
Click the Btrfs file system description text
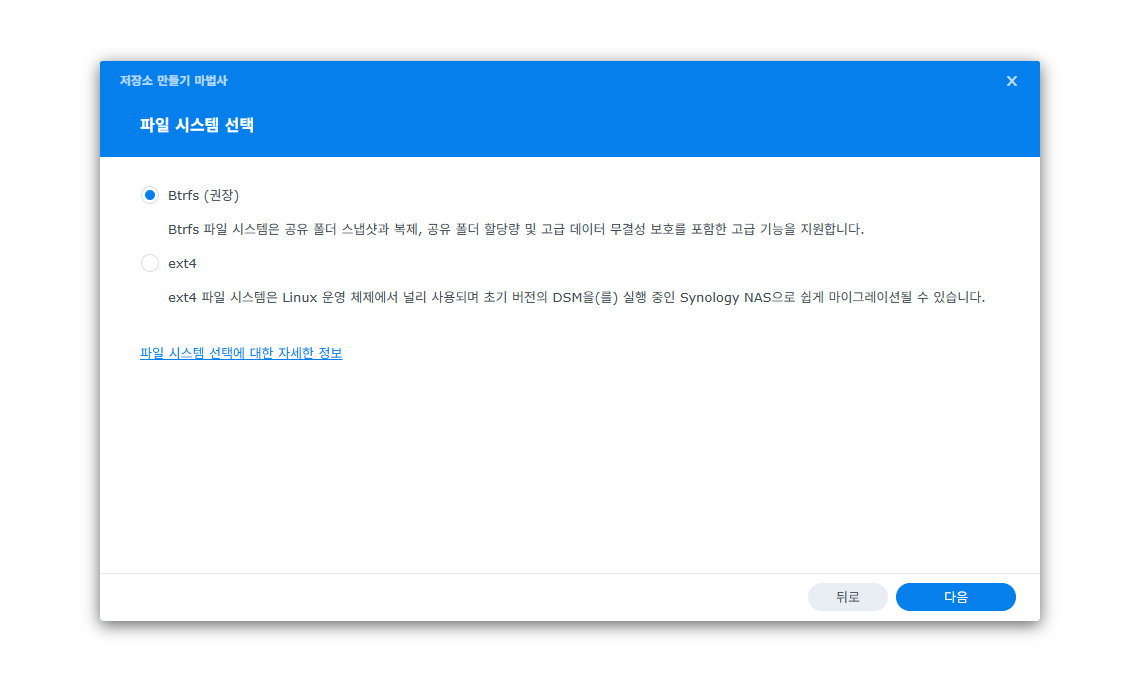point(515,229)
